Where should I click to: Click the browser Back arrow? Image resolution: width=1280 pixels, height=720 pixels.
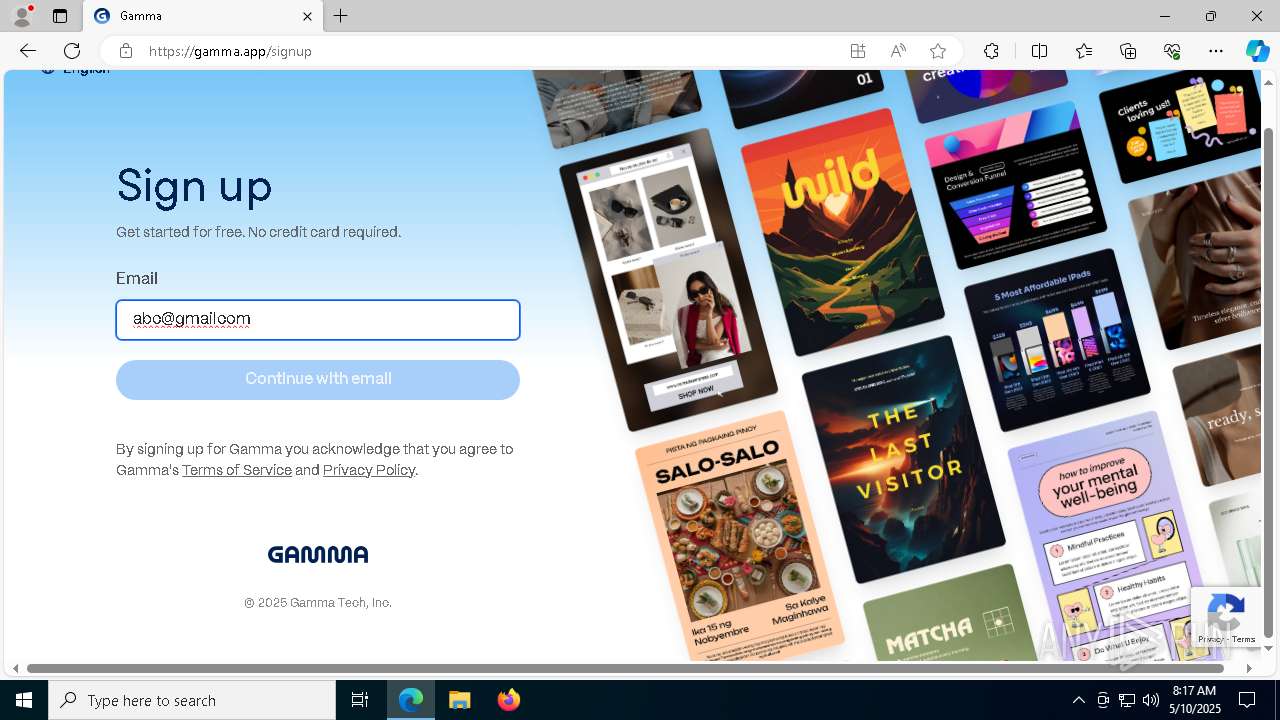[x=28, y=51]
